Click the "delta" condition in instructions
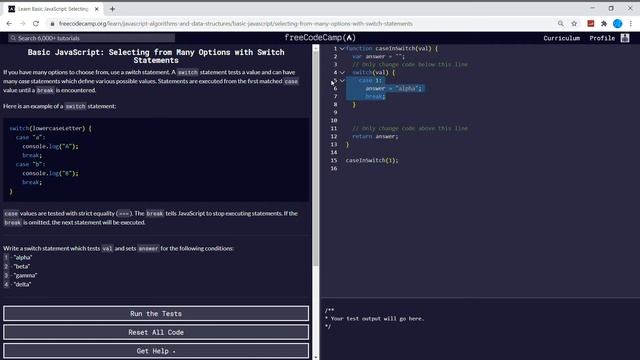Viewport: 640px width, 360px height. tap(22, 284)
